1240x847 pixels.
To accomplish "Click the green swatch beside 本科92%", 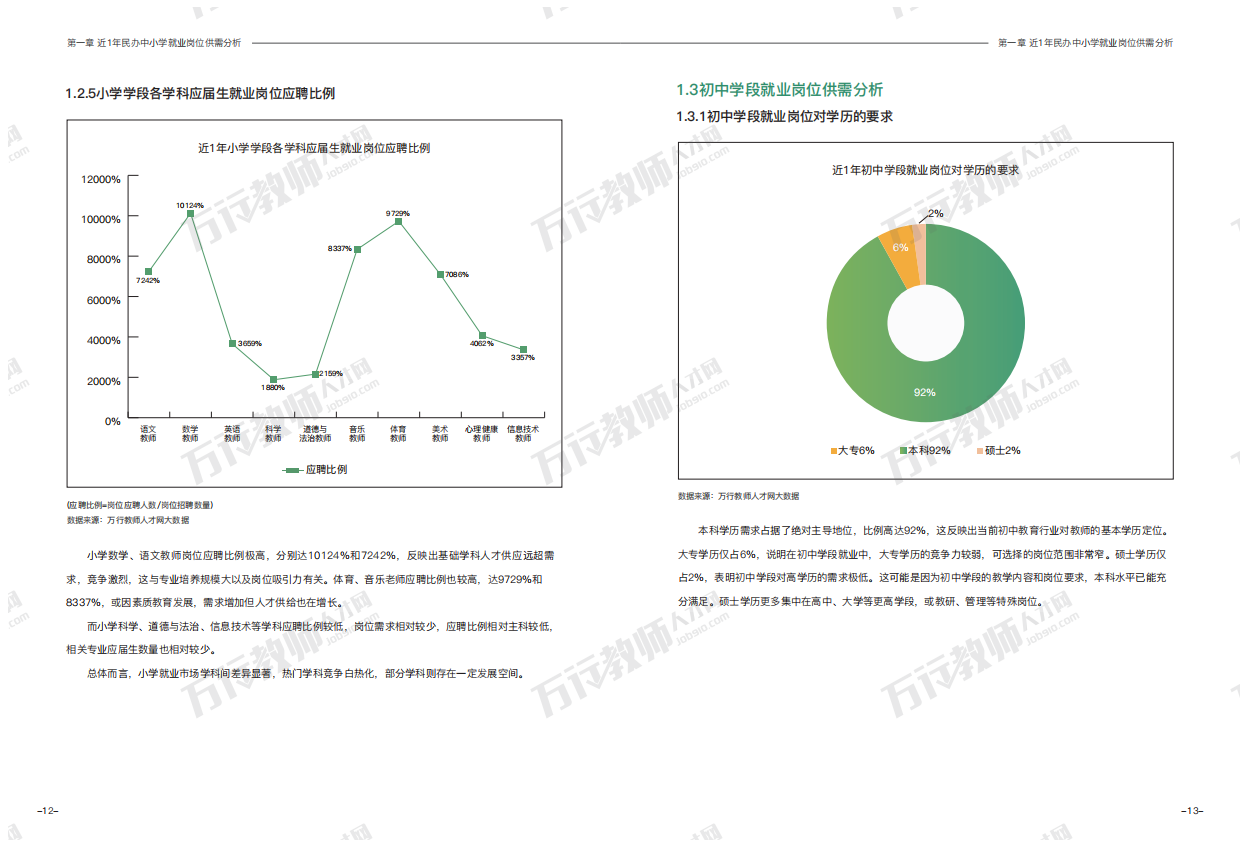I will (x=902, y=451).
